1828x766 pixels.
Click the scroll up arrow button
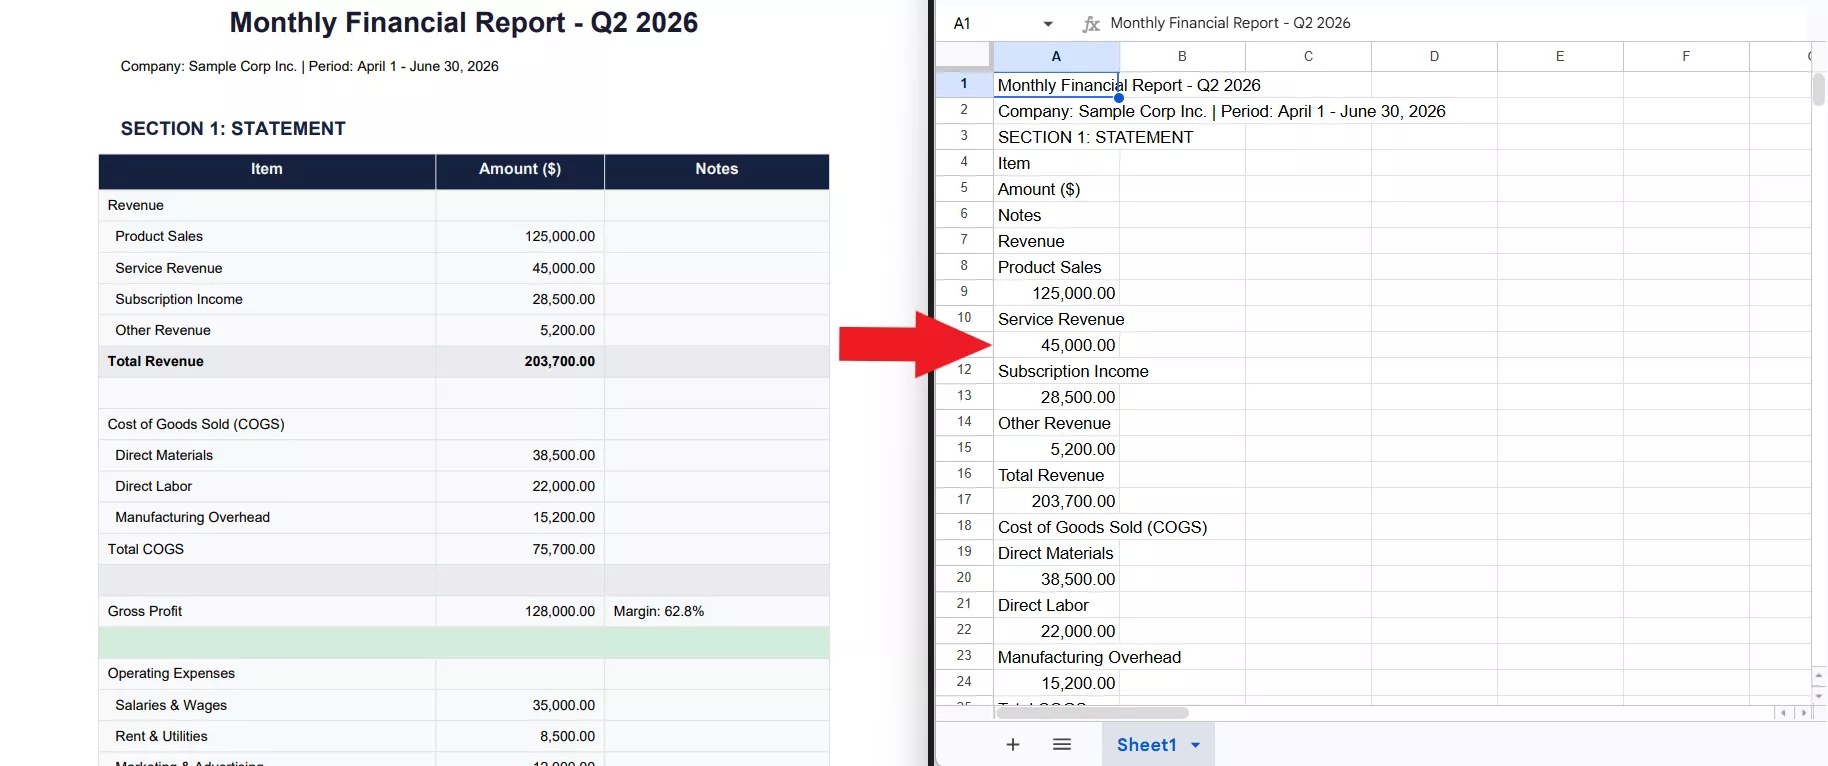point(1819,676)
